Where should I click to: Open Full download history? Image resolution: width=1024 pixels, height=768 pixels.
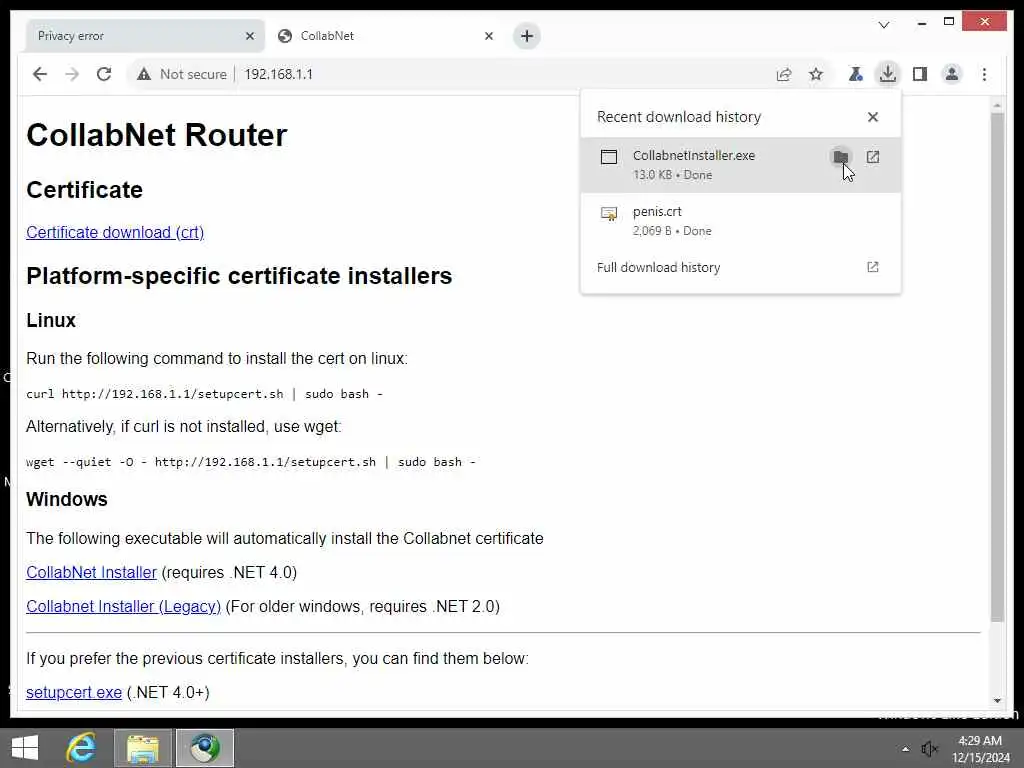click(741, 267)
